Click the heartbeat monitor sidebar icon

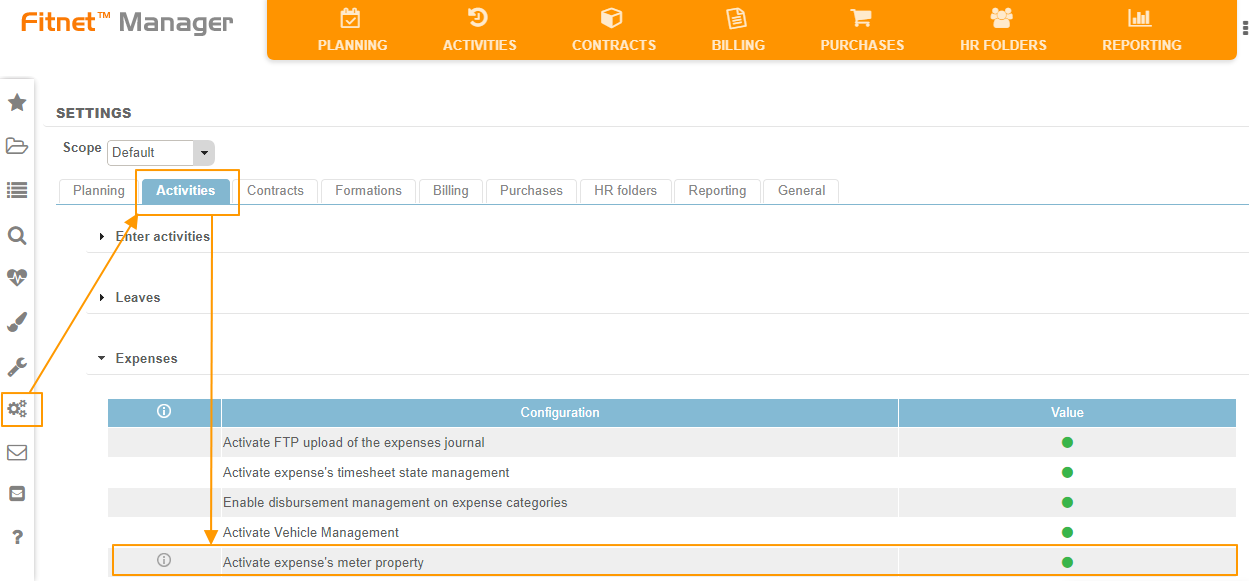pos(17,278)
